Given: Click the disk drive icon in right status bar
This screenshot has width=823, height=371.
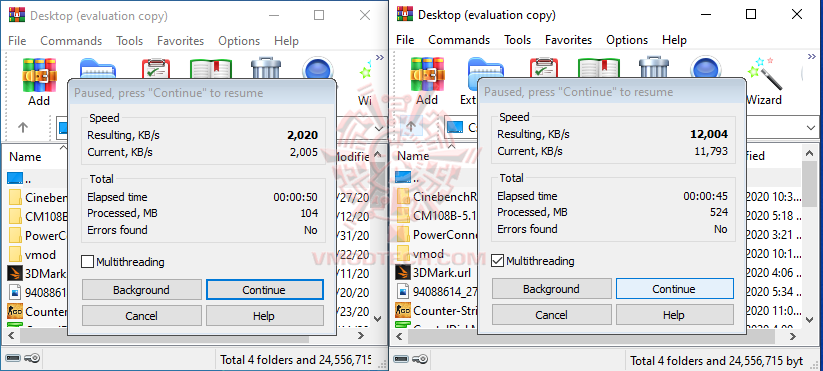Looking at the screenshot, I should 402,359.
